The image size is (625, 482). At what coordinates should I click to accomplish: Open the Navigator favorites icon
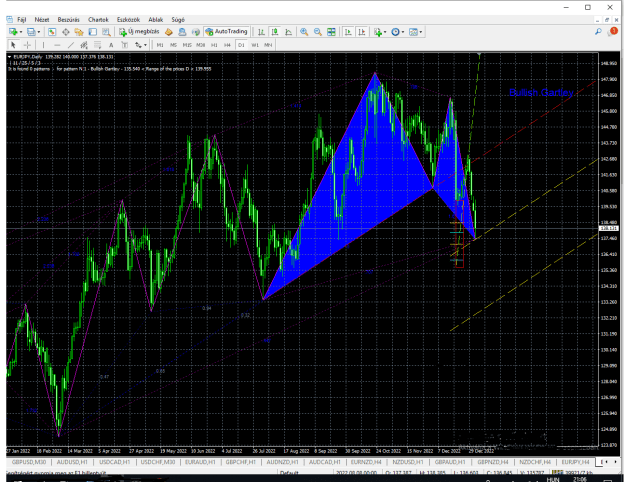pyautogui.click(x=79, y=32)
